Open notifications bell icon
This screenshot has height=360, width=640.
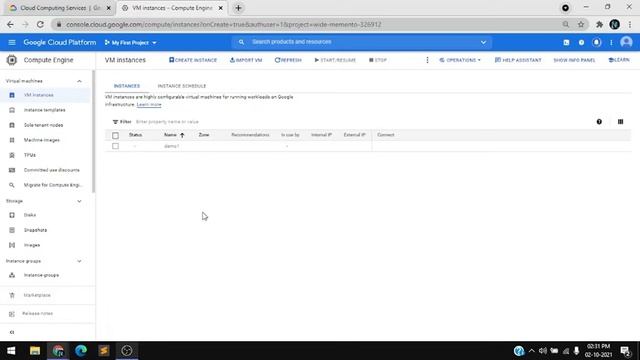(x=596, y=42)
